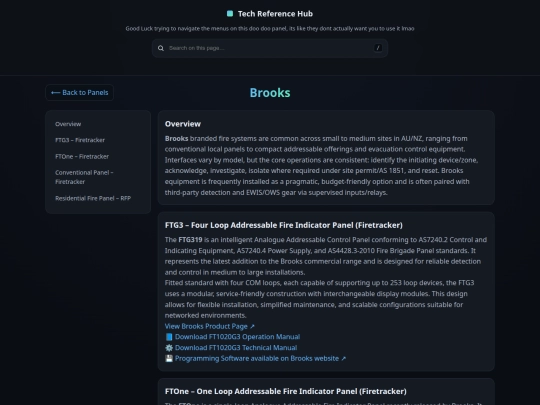Go back using Back to Panels button
Viewport: 540px width, 405px height.
click(x=80, y=93)
